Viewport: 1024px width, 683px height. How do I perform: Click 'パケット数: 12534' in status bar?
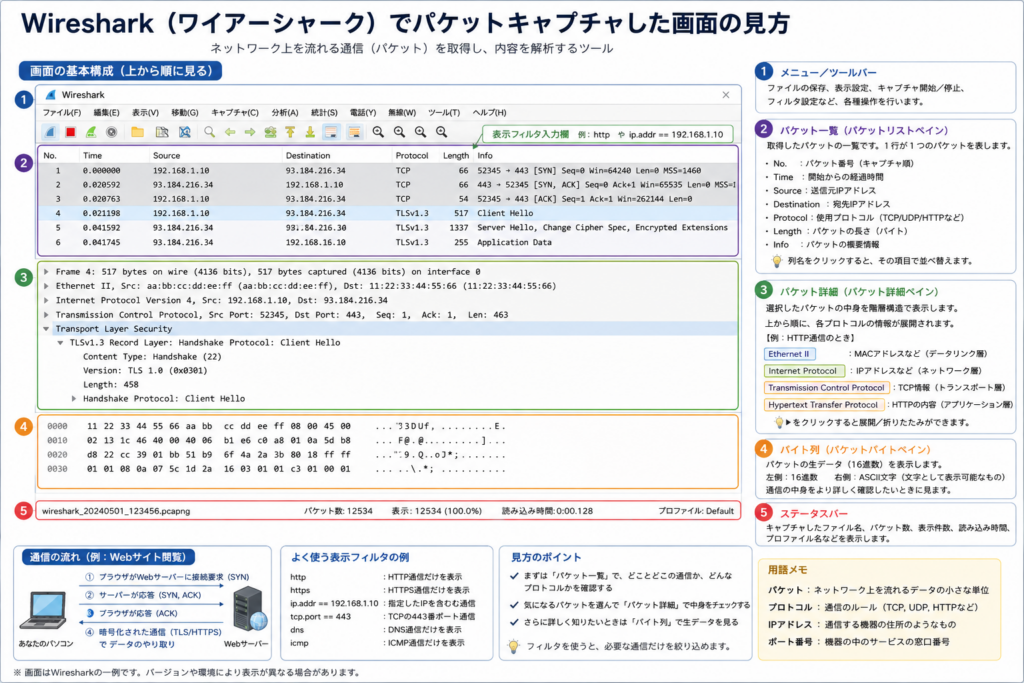coord(338,511)
